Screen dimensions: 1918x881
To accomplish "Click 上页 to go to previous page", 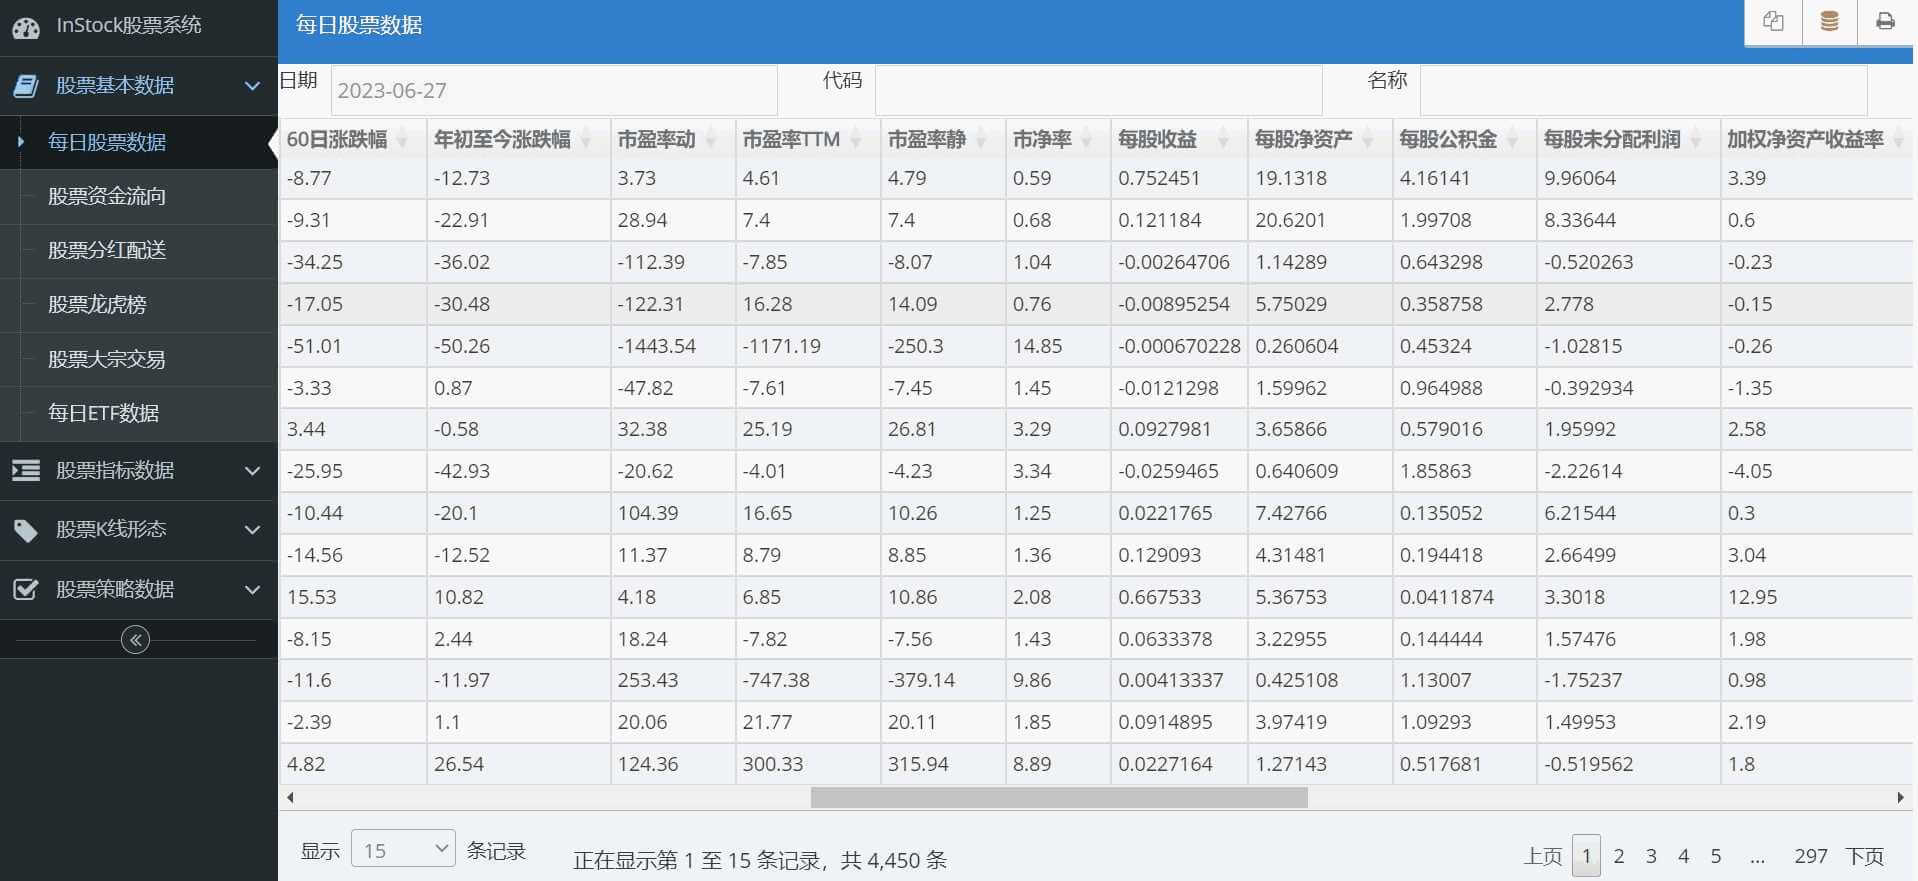I will pos(1543,856).
